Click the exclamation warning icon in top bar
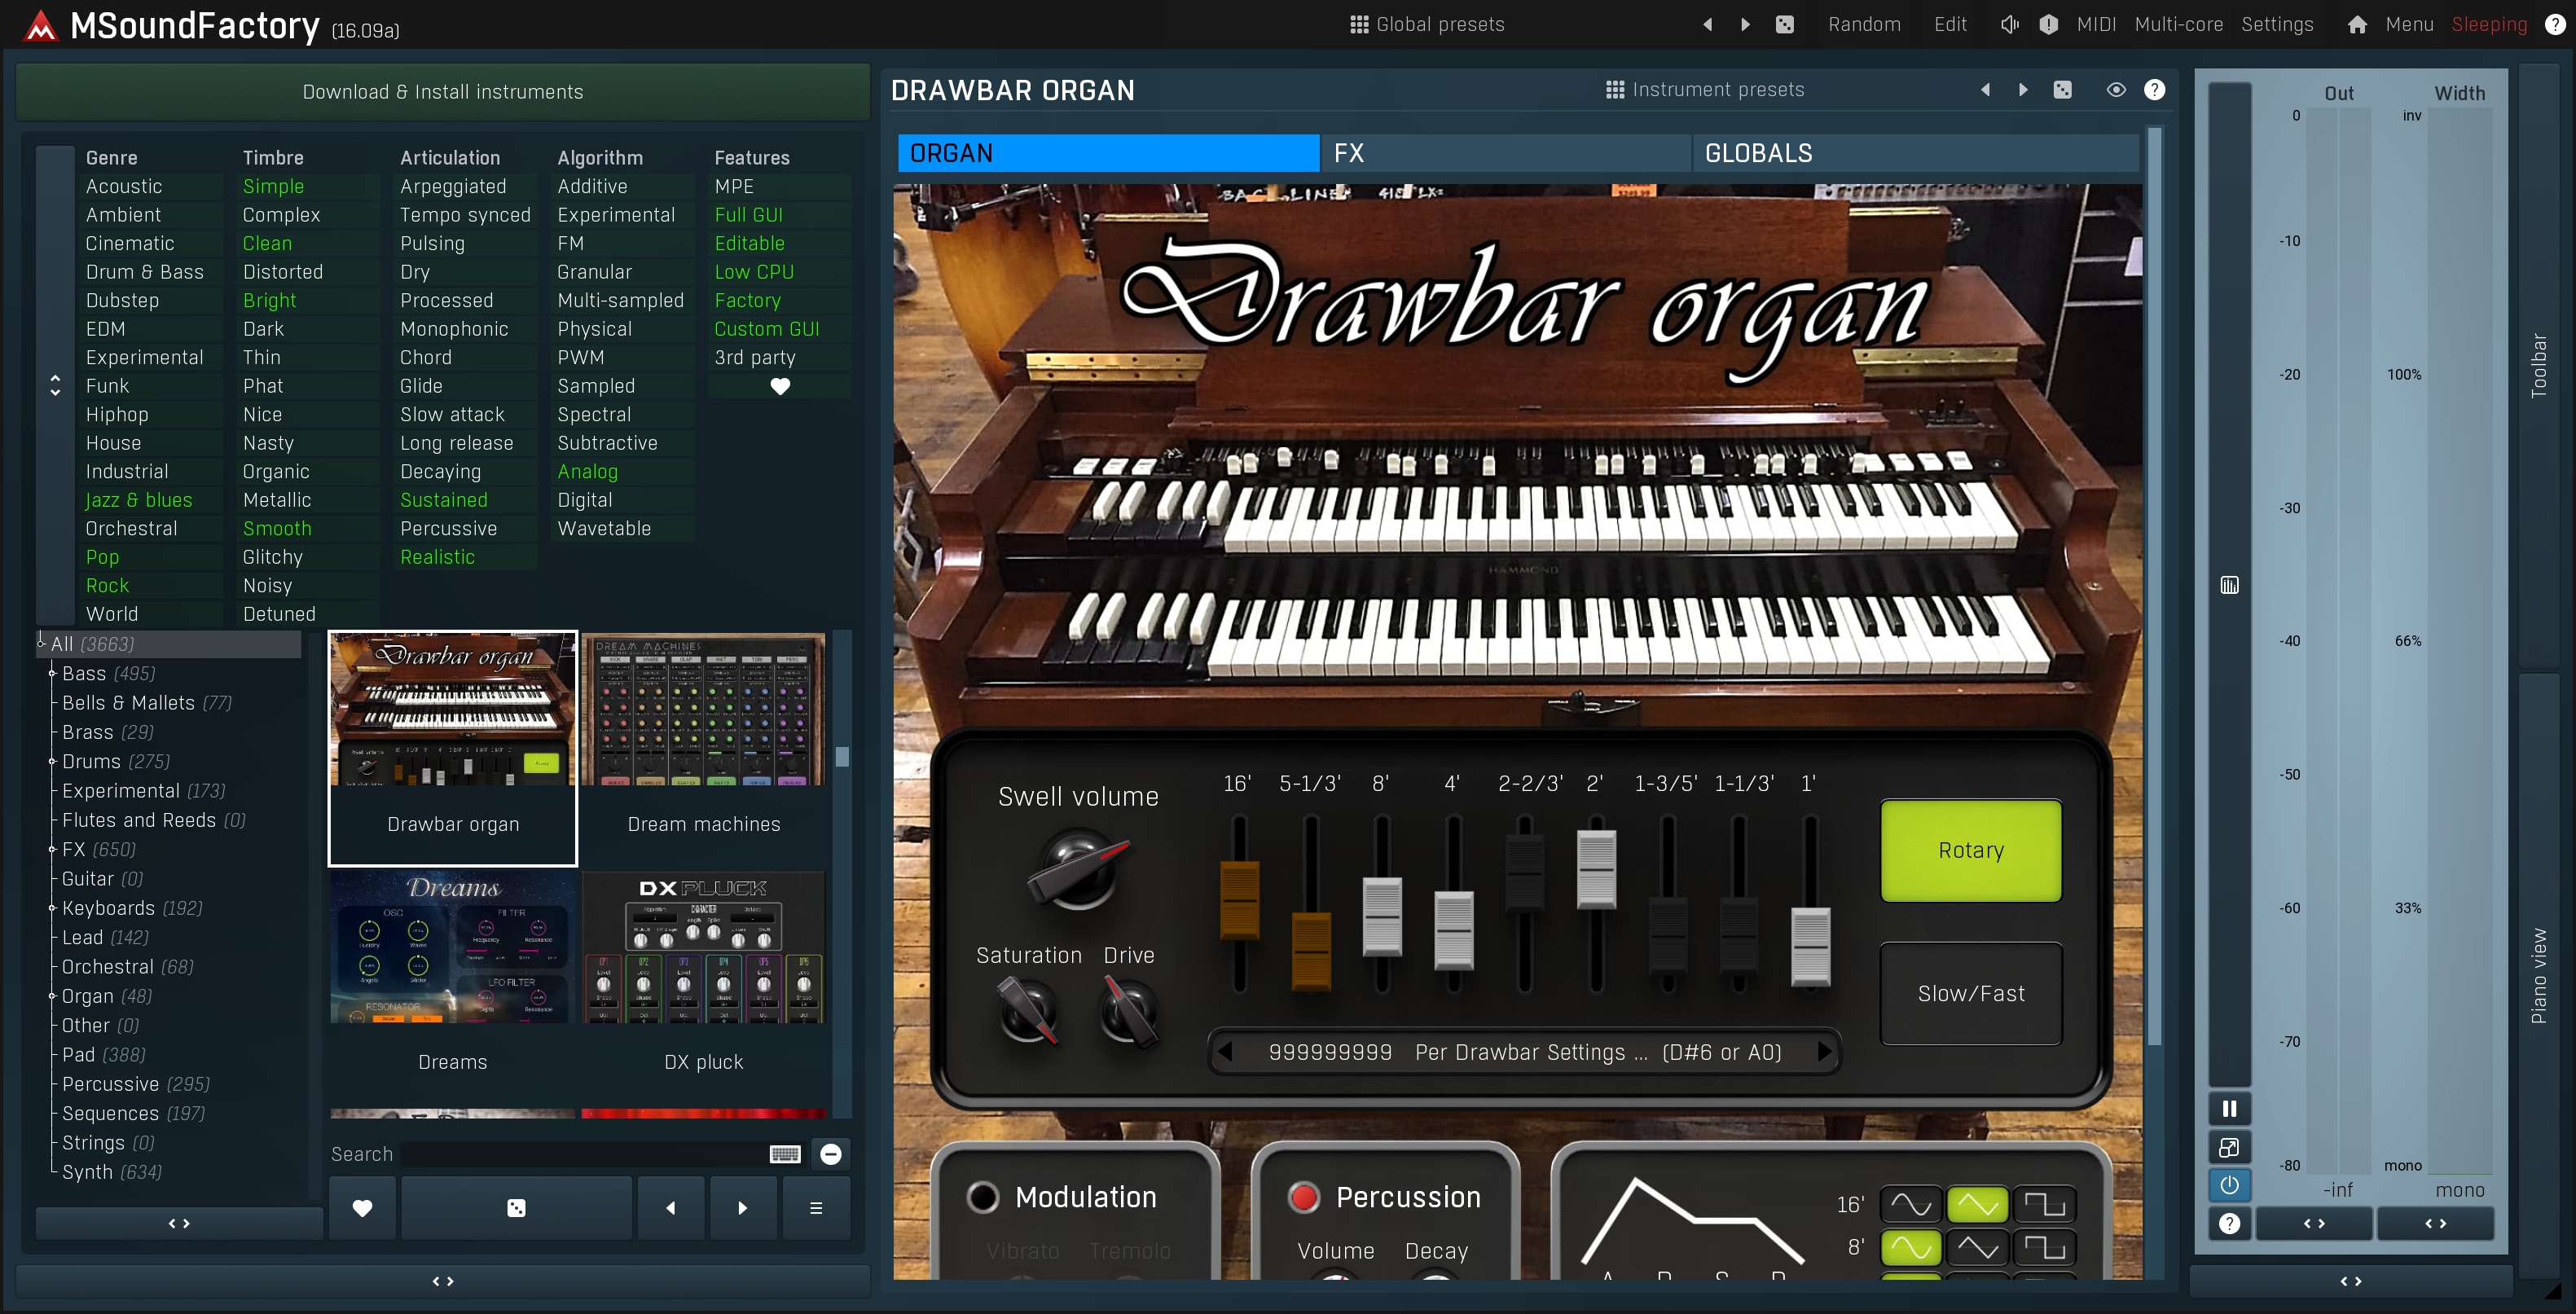The image size is (2576, 1314). (2049, 25)
